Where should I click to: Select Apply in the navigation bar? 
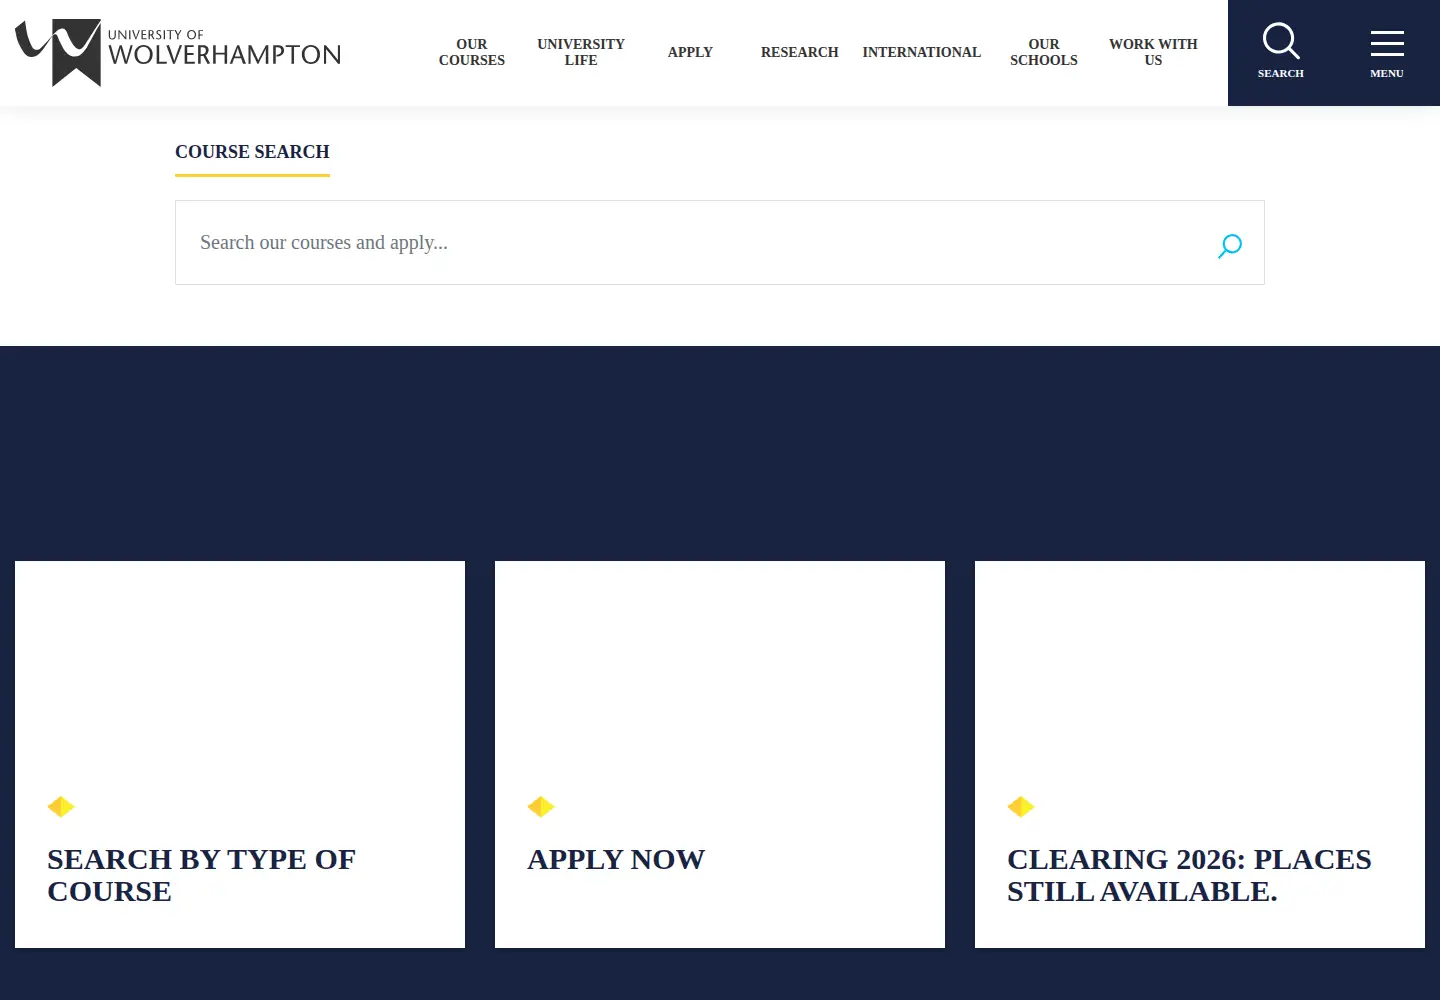[690, 52]
